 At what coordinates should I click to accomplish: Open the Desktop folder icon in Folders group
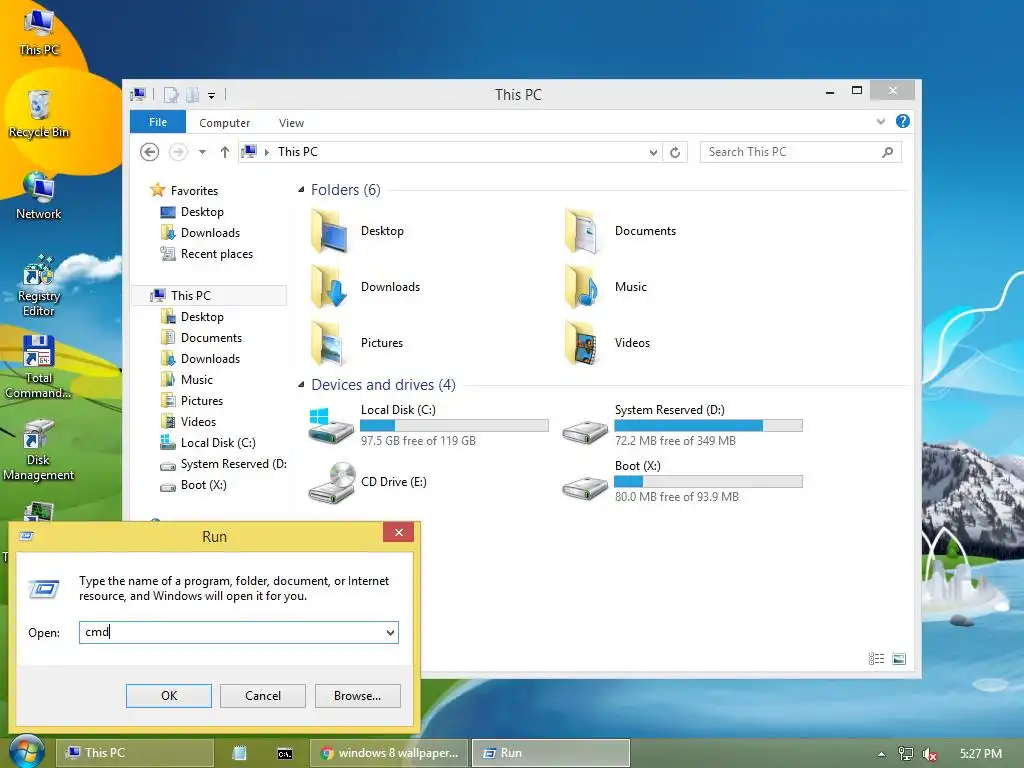[331, 231]
